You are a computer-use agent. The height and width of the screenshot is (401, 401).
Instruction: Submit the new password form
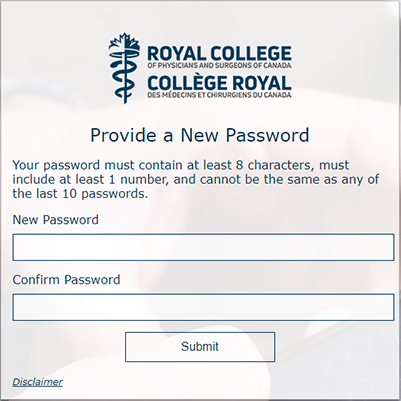point(200,347)
